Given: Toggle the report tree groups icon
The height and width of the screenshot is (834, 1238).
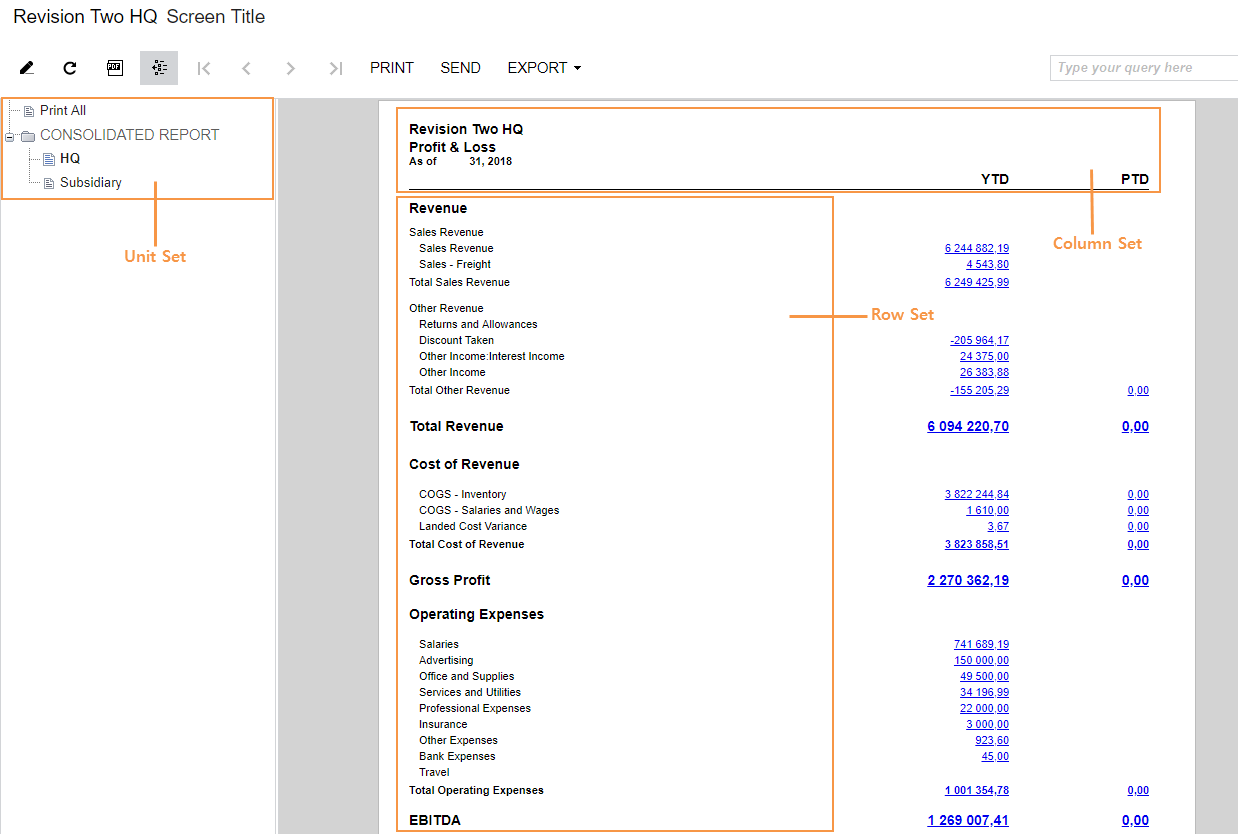Looking at the screenshot, I should pos(159,68).
